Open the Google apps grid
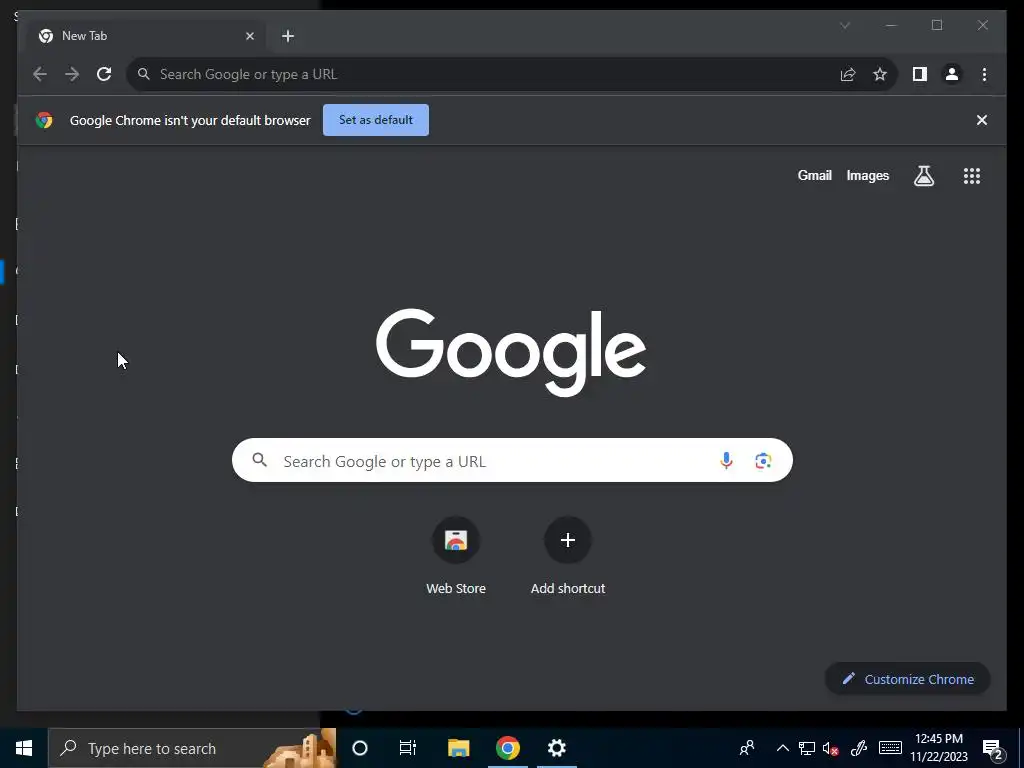The height and width of the screenshot is (768, 1024). (x=972, y=176)
